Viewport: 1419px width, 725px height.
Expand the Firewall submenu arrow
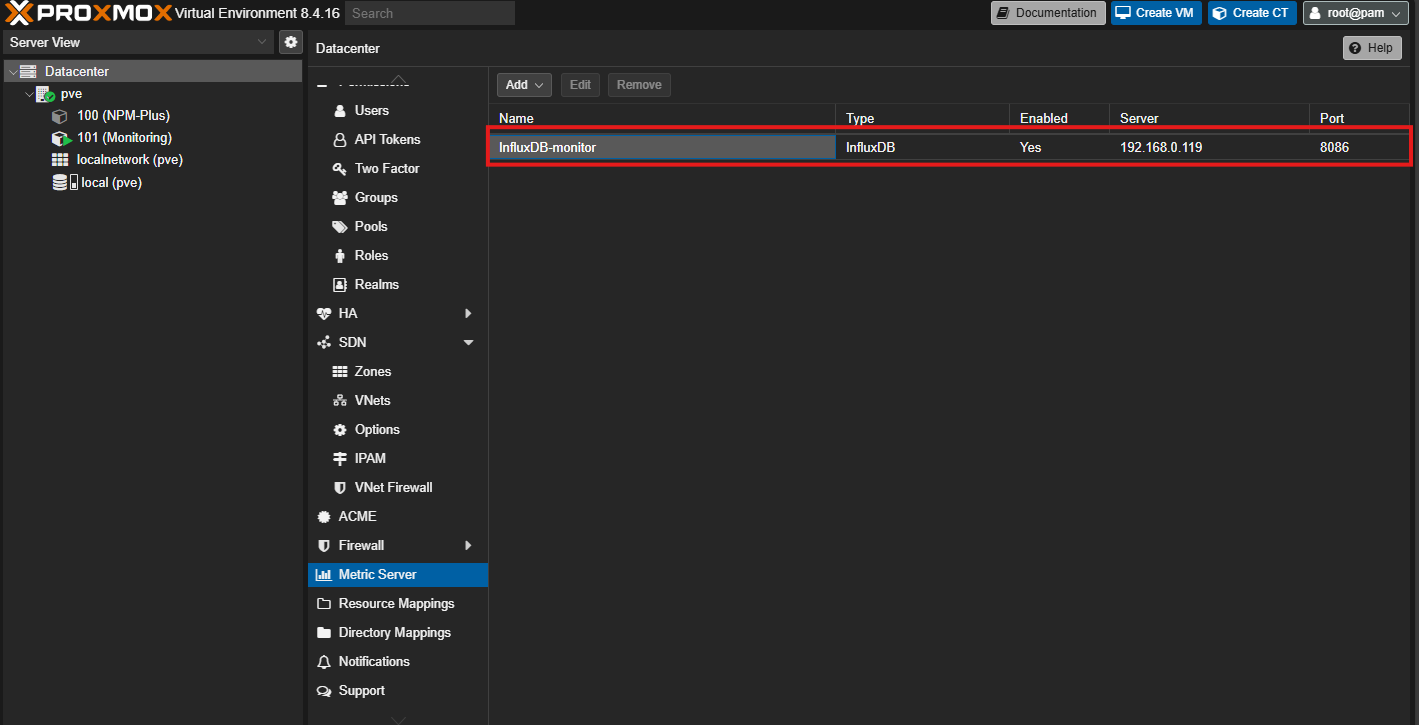click(468, 546)
